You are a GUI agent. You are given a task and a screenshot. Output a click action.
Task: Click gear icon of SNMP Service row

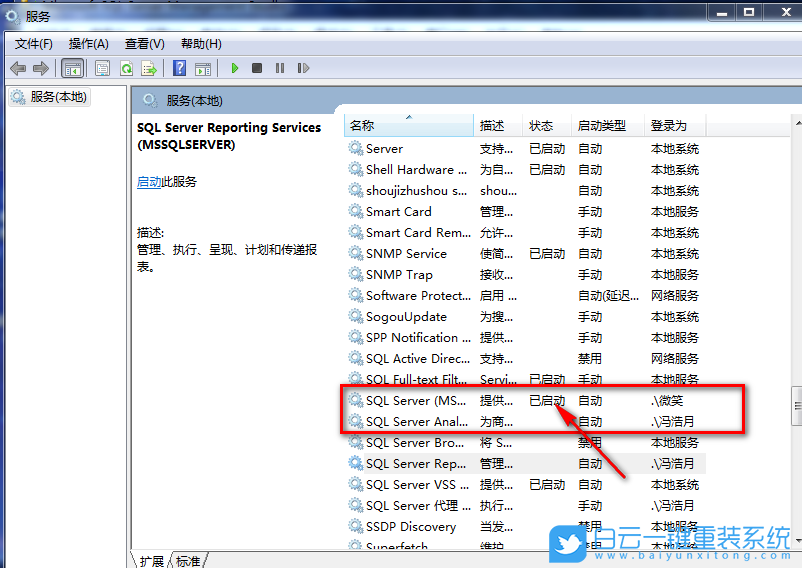[x=355, y=253]
